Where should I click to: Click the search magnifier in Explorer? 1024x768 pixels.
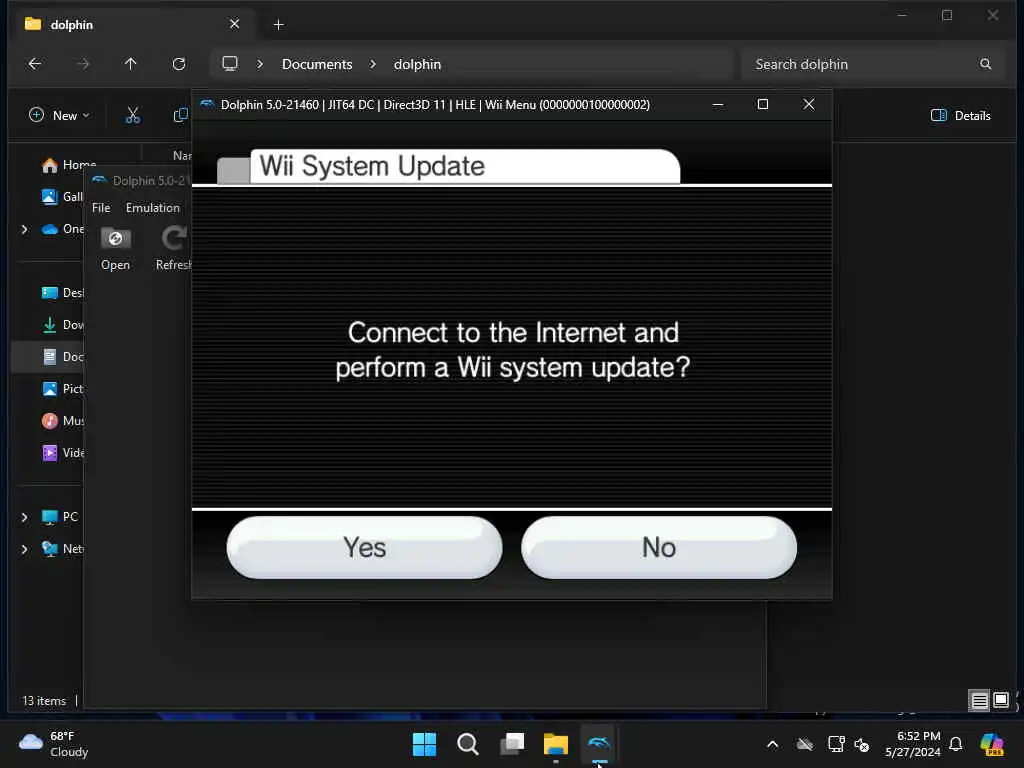[x=985, y=64]
